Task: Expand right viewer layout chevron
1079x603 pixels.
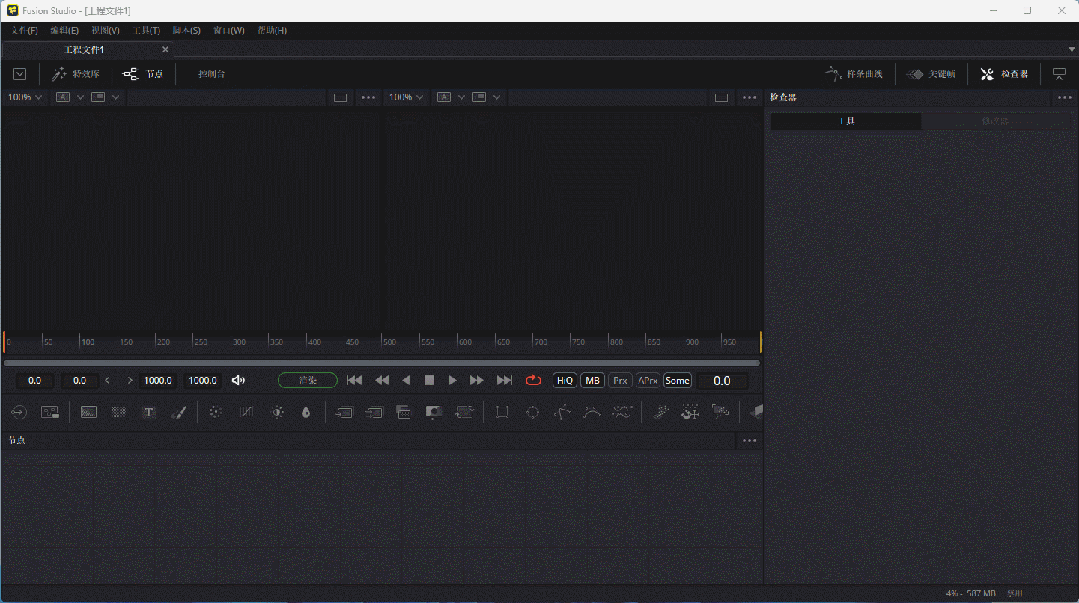Action: pos(496,97)
